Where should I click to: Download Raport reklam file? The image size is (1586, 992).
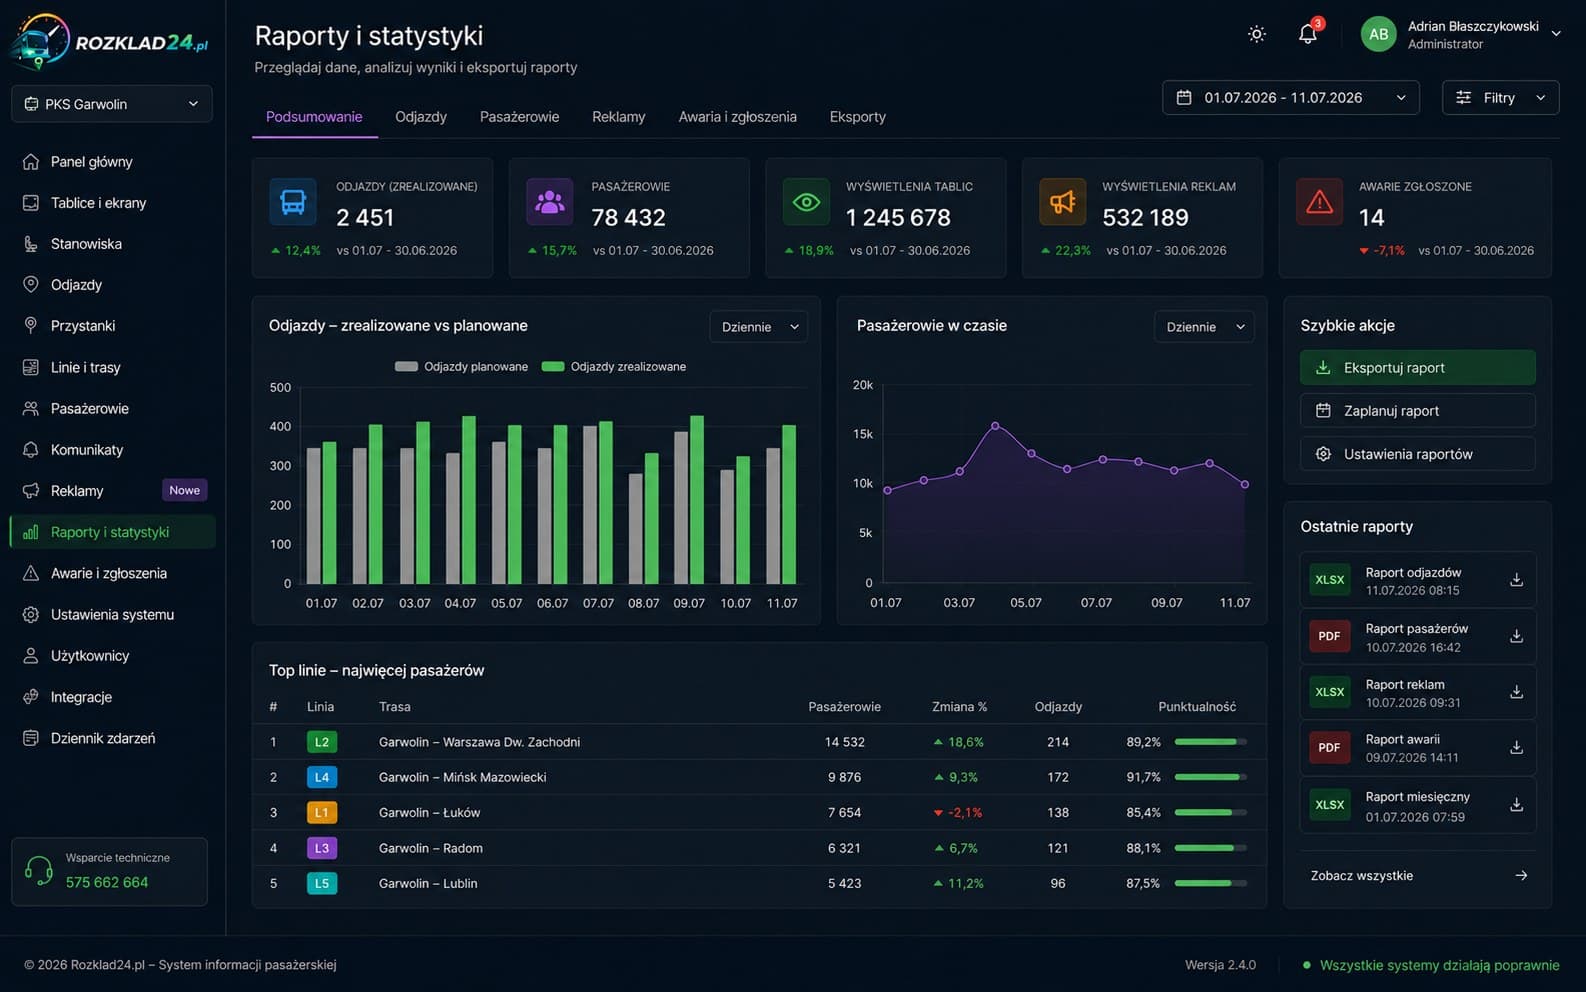[x=1516, y=692]
